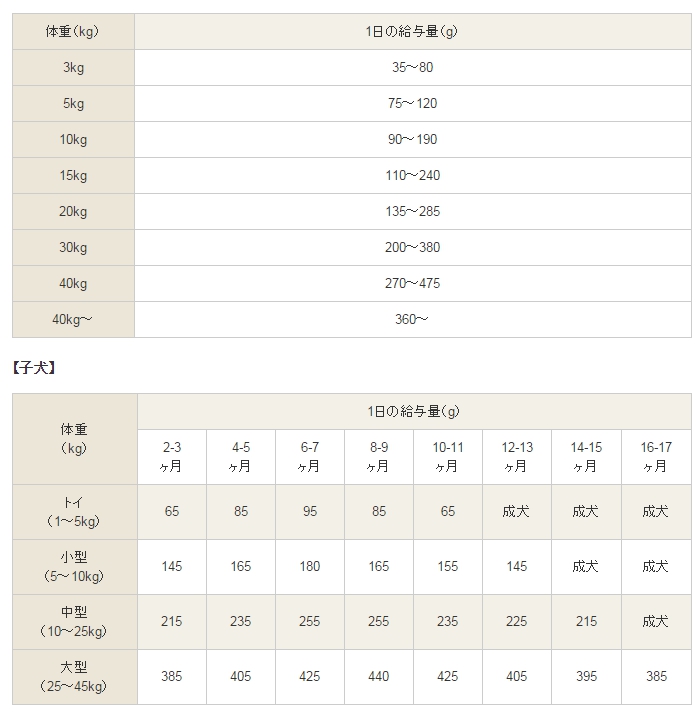The width and height of the screenshot is (697, 716).
Task: Click the 15kg weight row label
Action: coord(73,175)
